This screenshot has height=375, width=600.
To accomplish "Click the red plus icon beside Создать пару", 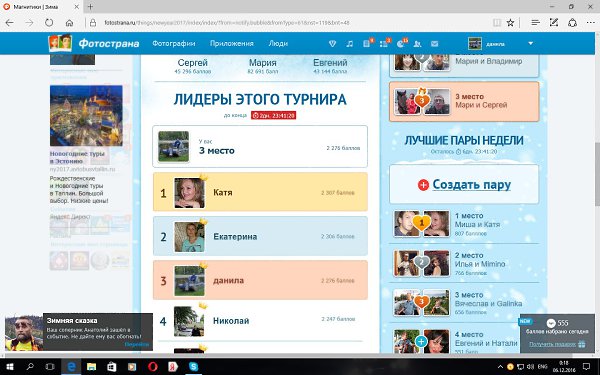I will coord(423,185).
